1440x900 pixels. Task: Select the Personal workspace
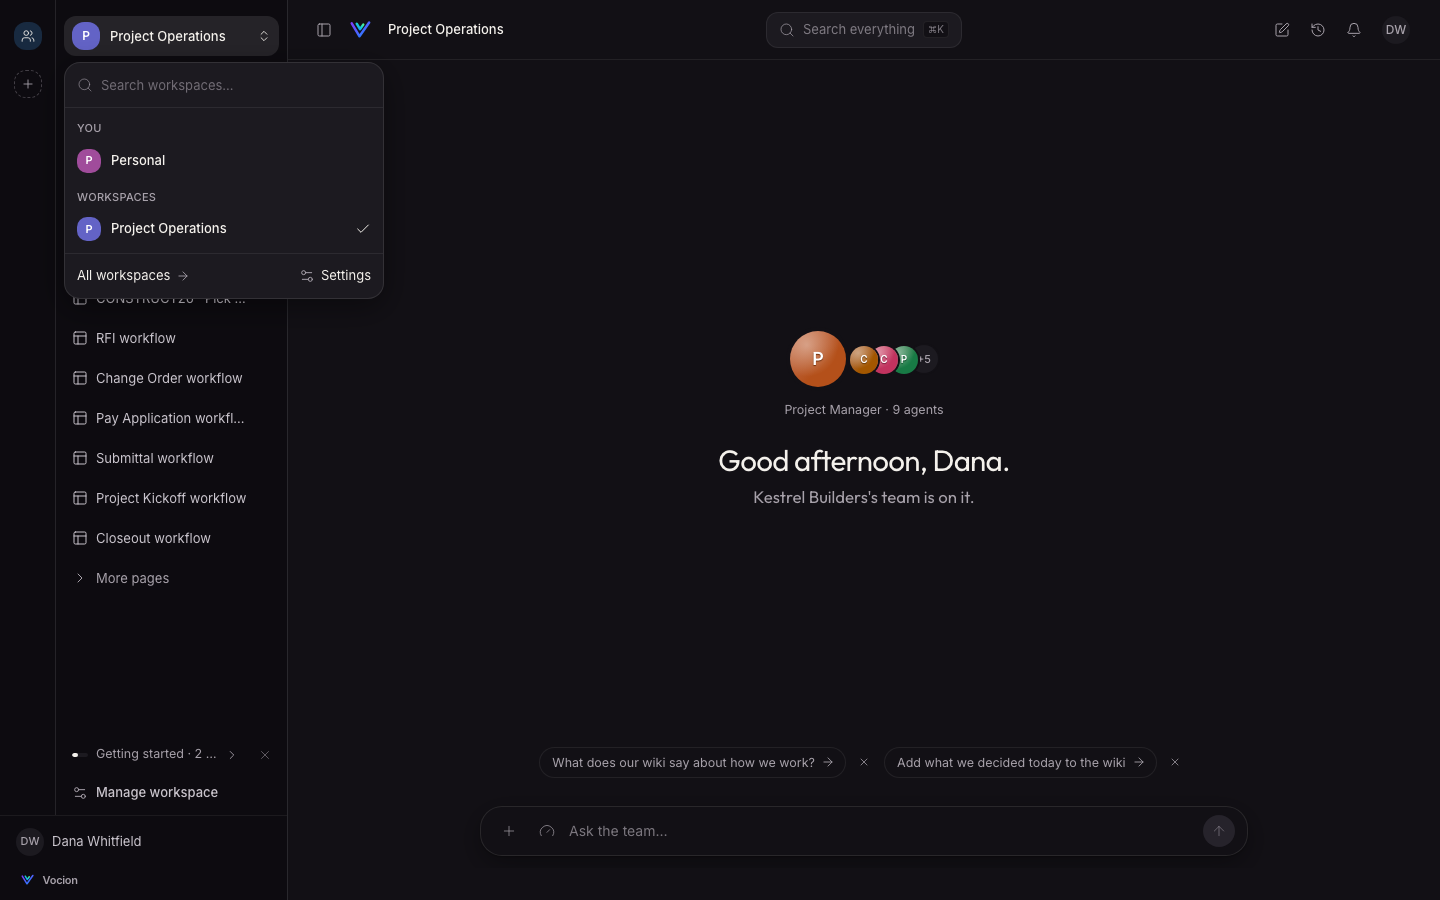[x=224, y=160]
